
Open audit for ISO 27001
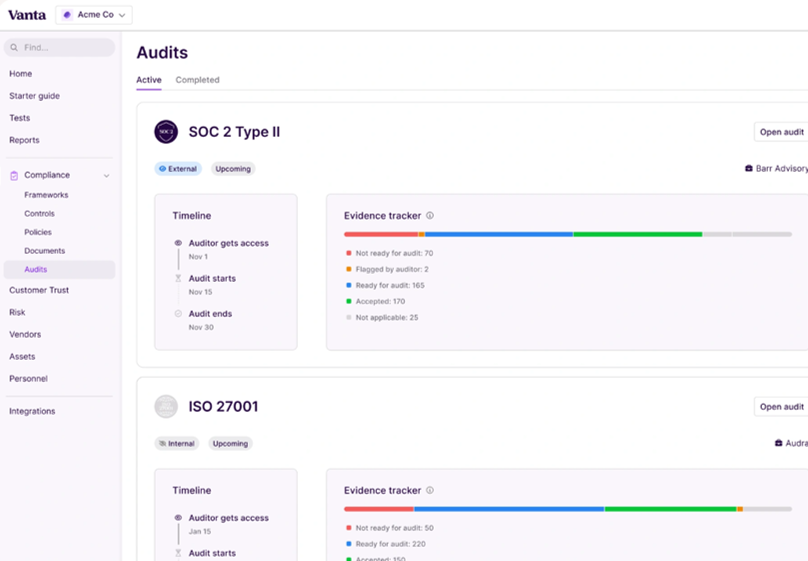(x=781, y=407)
